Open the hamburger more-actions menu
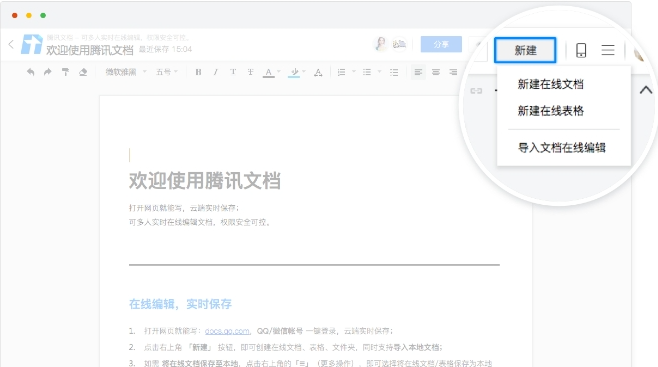Image resolution: width=658 pixels, height=367 pixels. pos(608,50)
